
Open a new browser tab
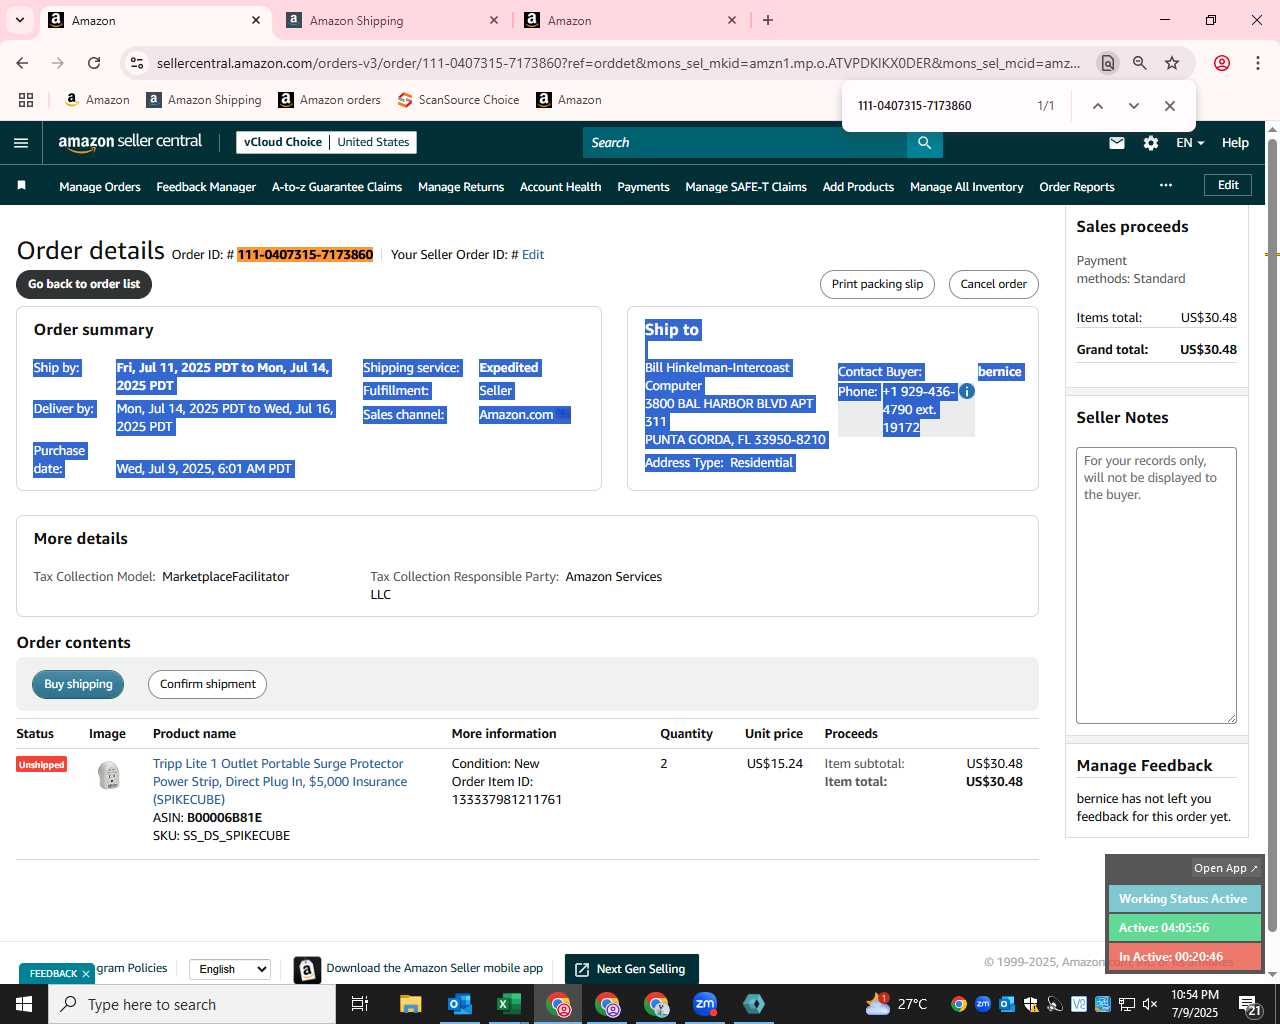coord(768,20)
